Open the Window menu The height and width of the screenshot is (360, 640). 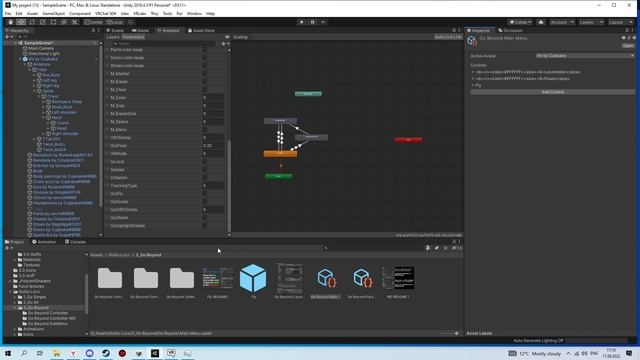tap(194, 13)
